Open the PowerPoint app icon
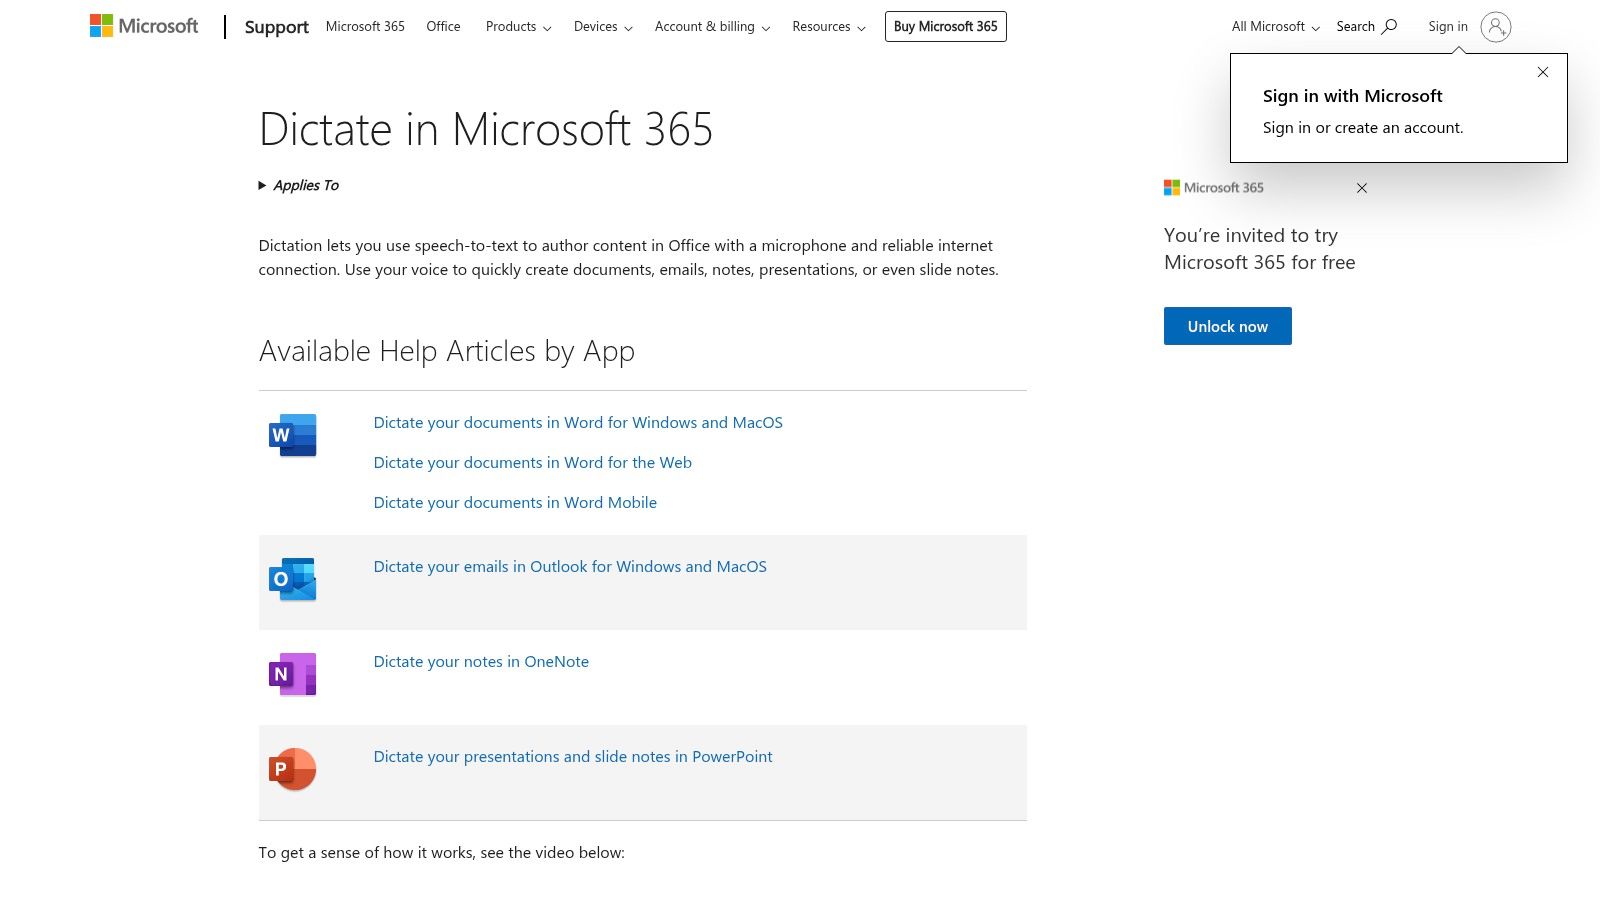 pos(293,769)
